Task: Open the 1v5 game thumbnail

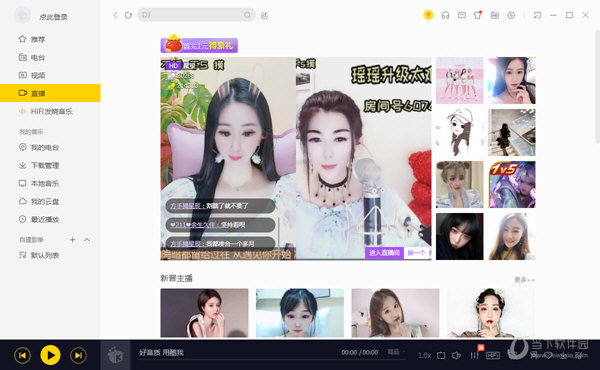Action: click(x=512, y=184)
